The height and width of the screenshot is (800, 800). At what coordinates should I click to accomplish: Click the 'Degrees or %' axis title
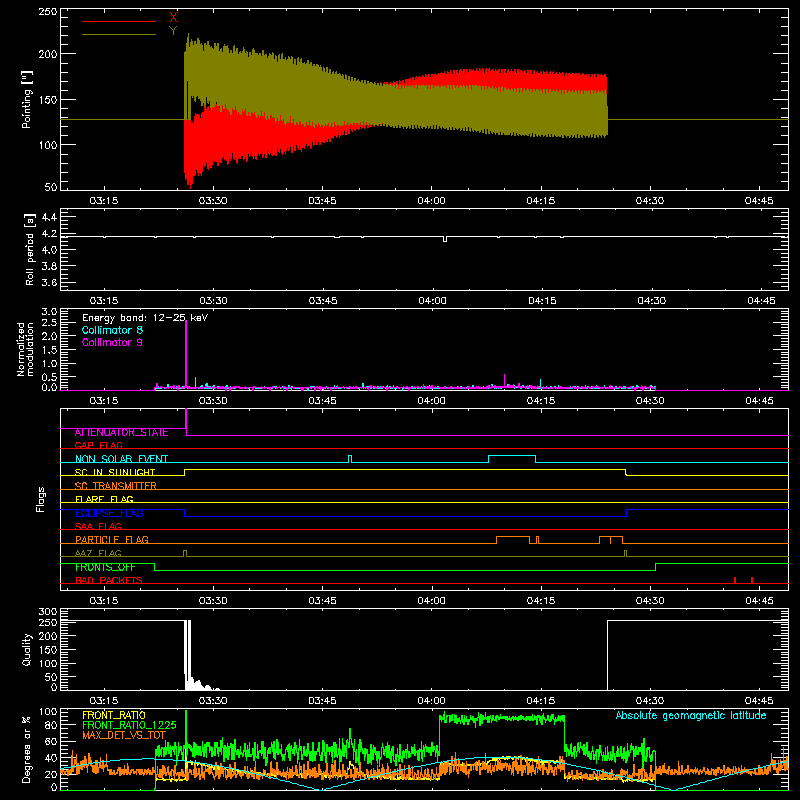point(27,749)
